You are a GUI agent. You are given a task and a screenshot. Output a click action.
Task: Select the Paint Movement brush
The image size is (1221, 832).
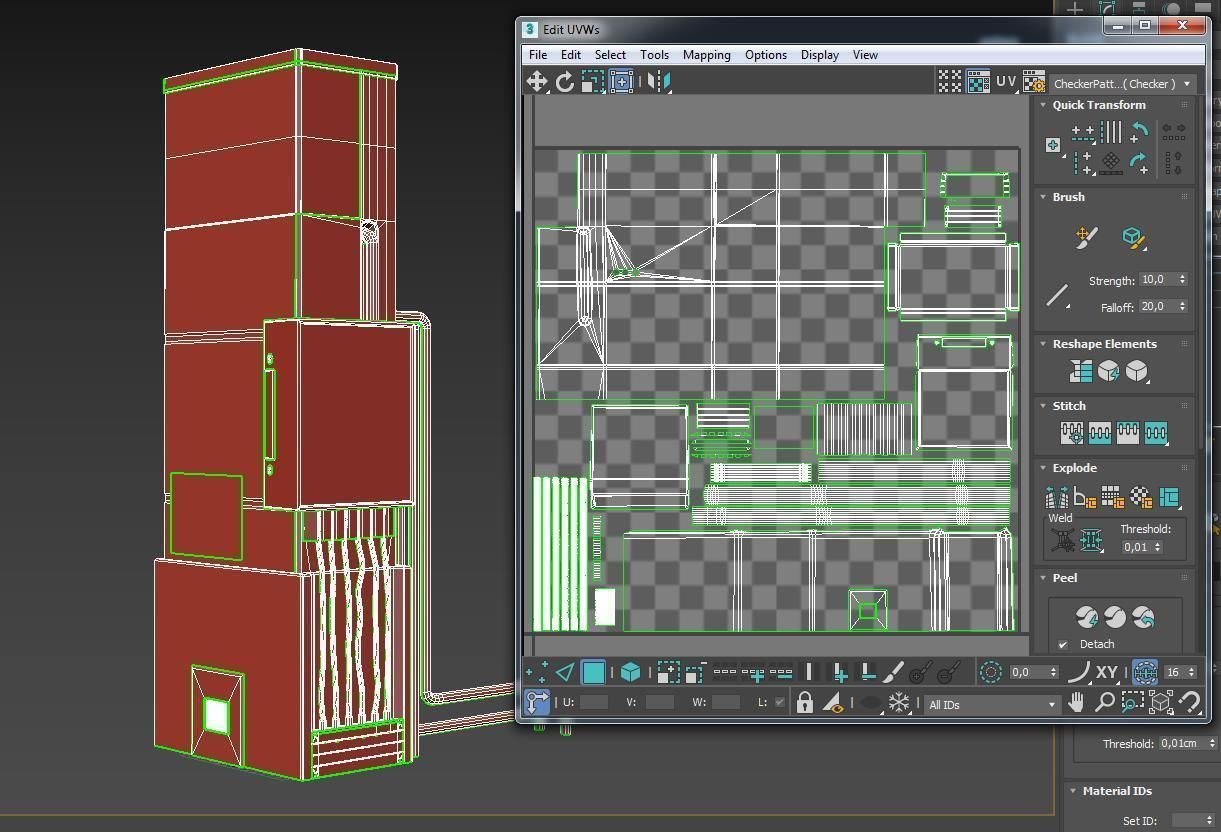click(1086, 237)
